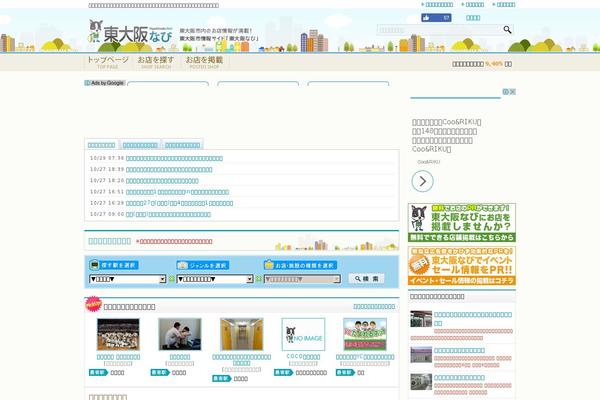Screen dimensions: 600x400
Task: Open the お店を掲載 navigation item
Action: click(204, 62)
